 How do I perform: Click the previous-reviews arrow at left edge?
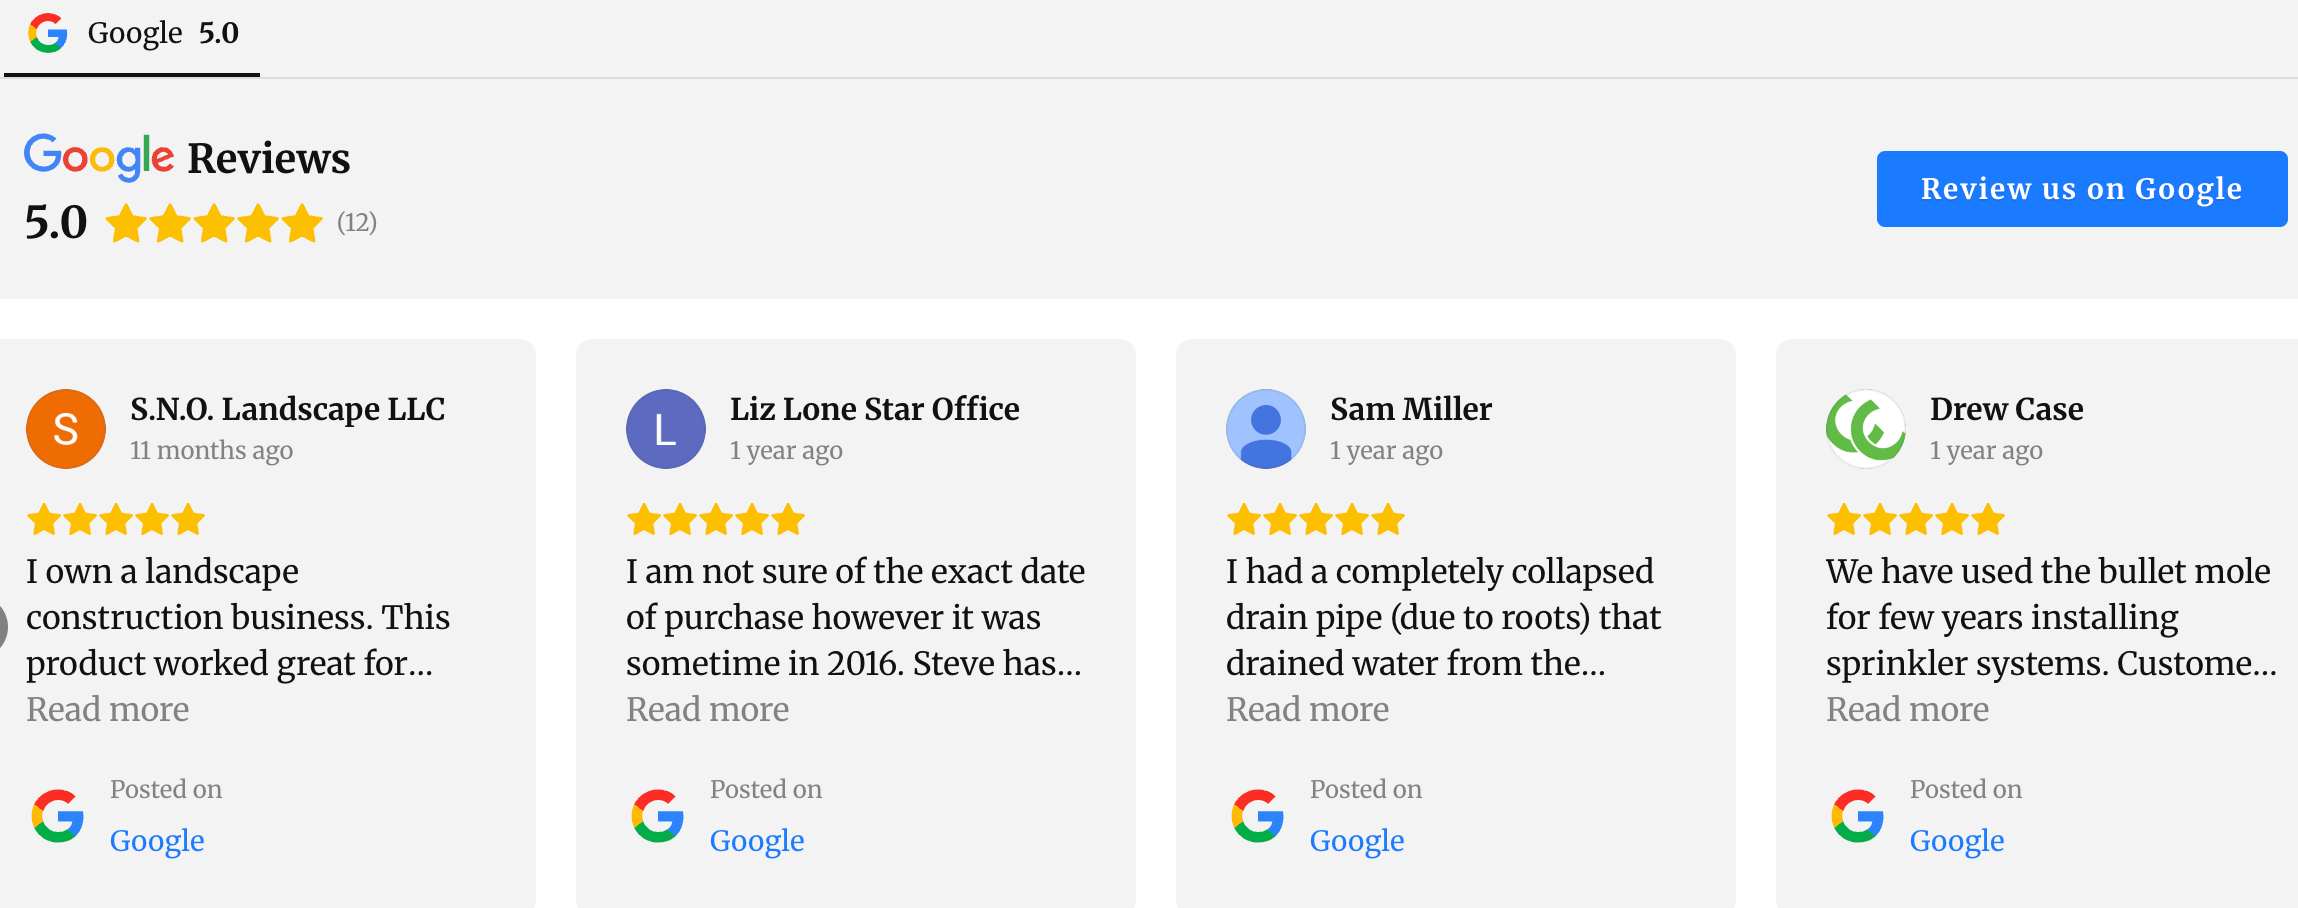[3, 626]
